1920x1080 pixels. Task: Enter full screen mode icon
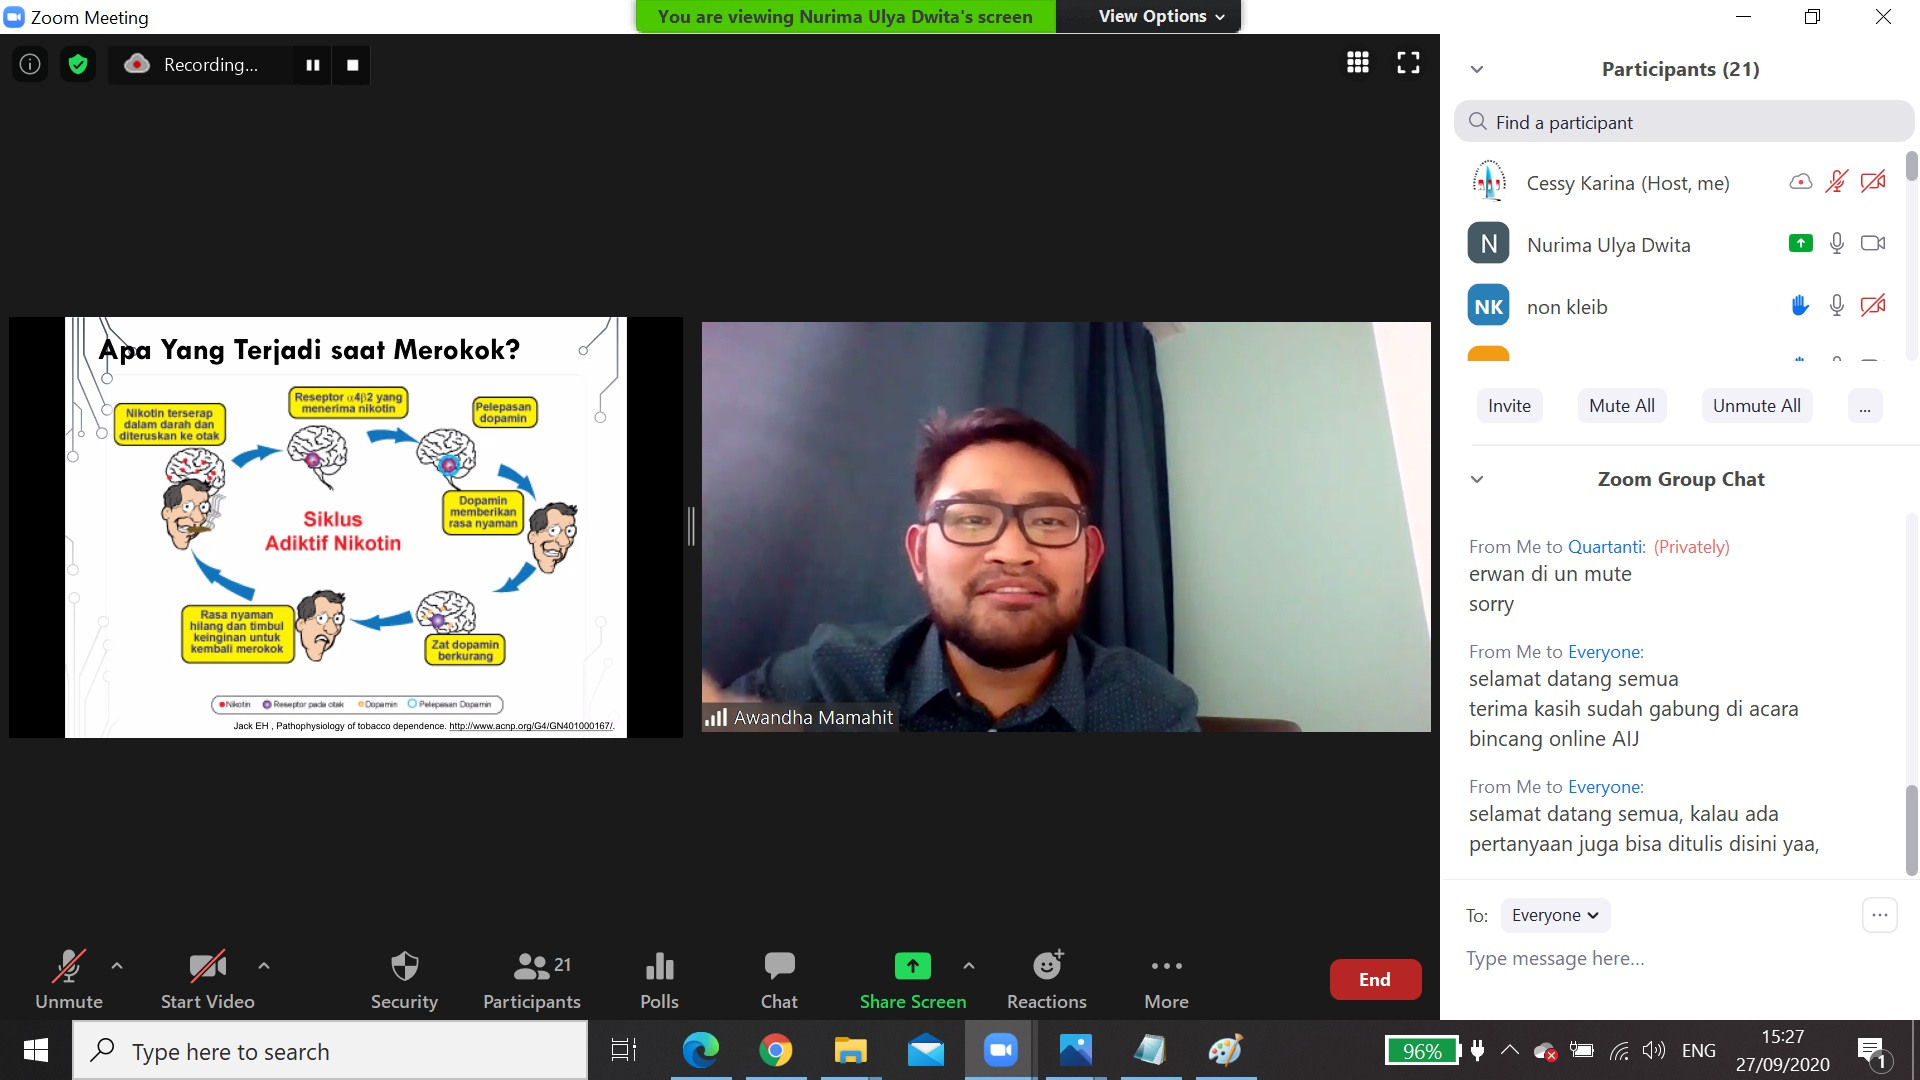tap(1408, 63)
